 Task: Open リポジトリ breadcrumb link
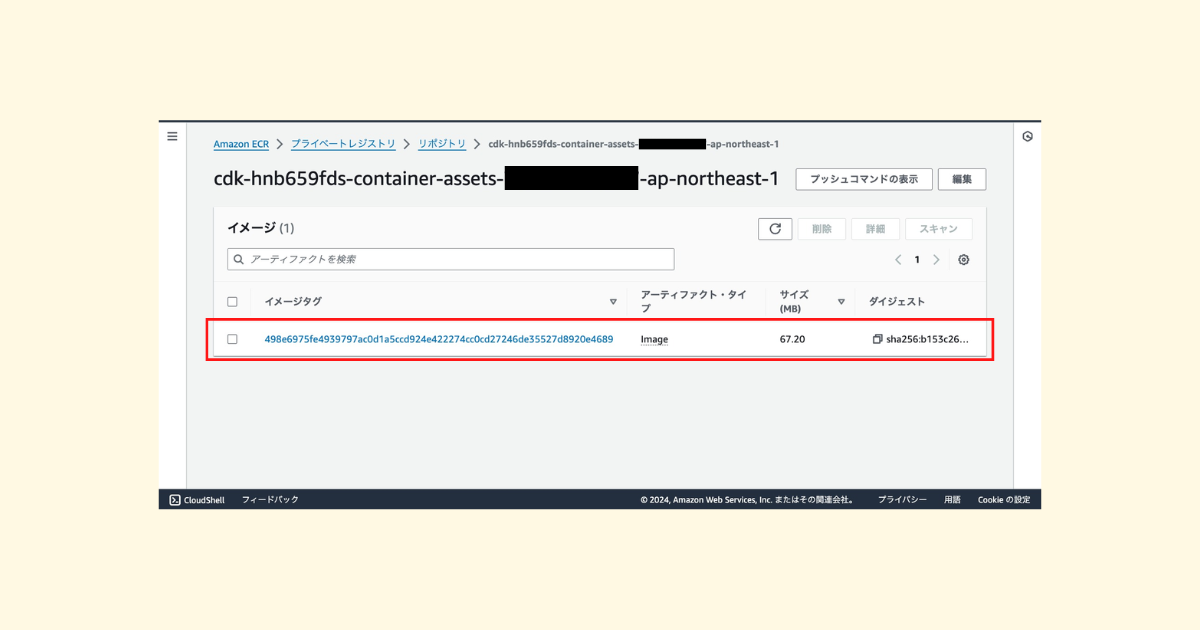(442, 144)
